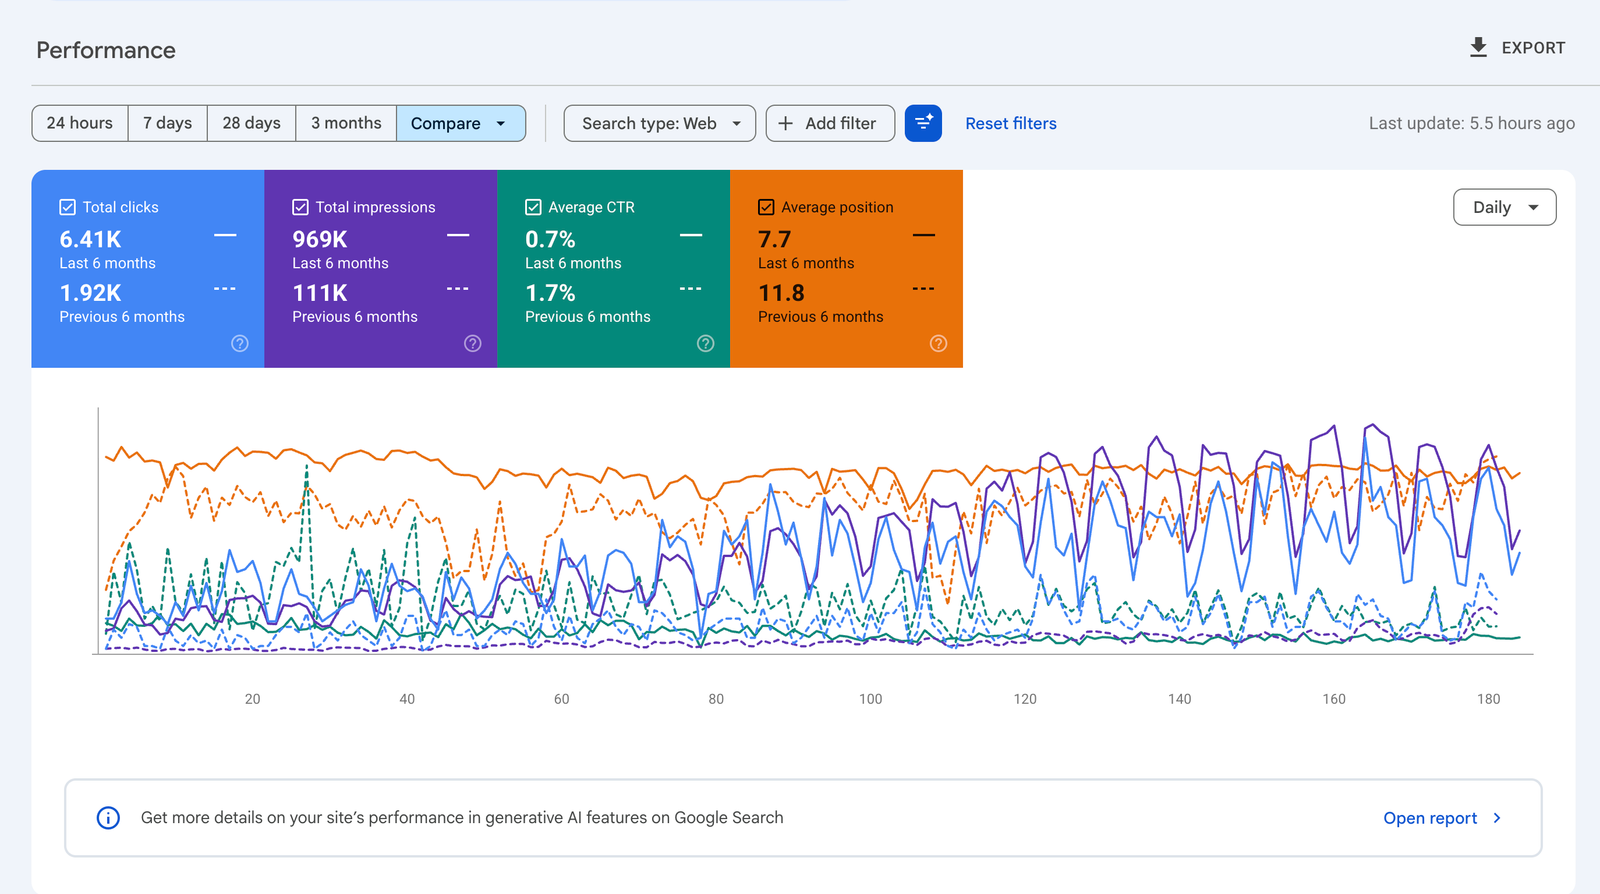This screenshot has height=894, width=1600.
Task: Click the 1.92K previous clicks value
Action: coord(90,293)
